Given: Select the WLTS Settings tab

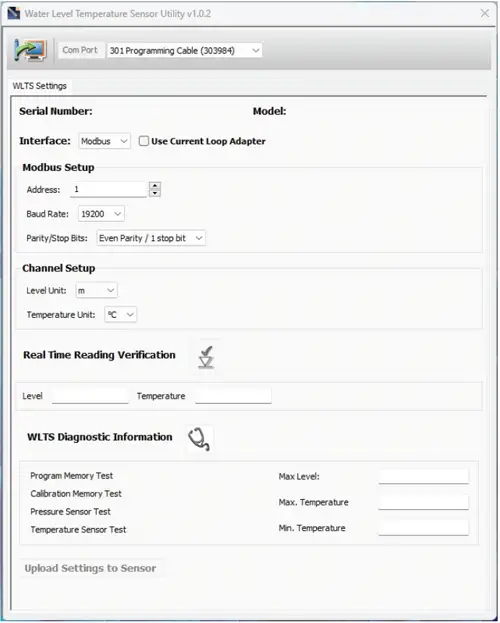Looking at the screenshot, I should pos(39,86).
